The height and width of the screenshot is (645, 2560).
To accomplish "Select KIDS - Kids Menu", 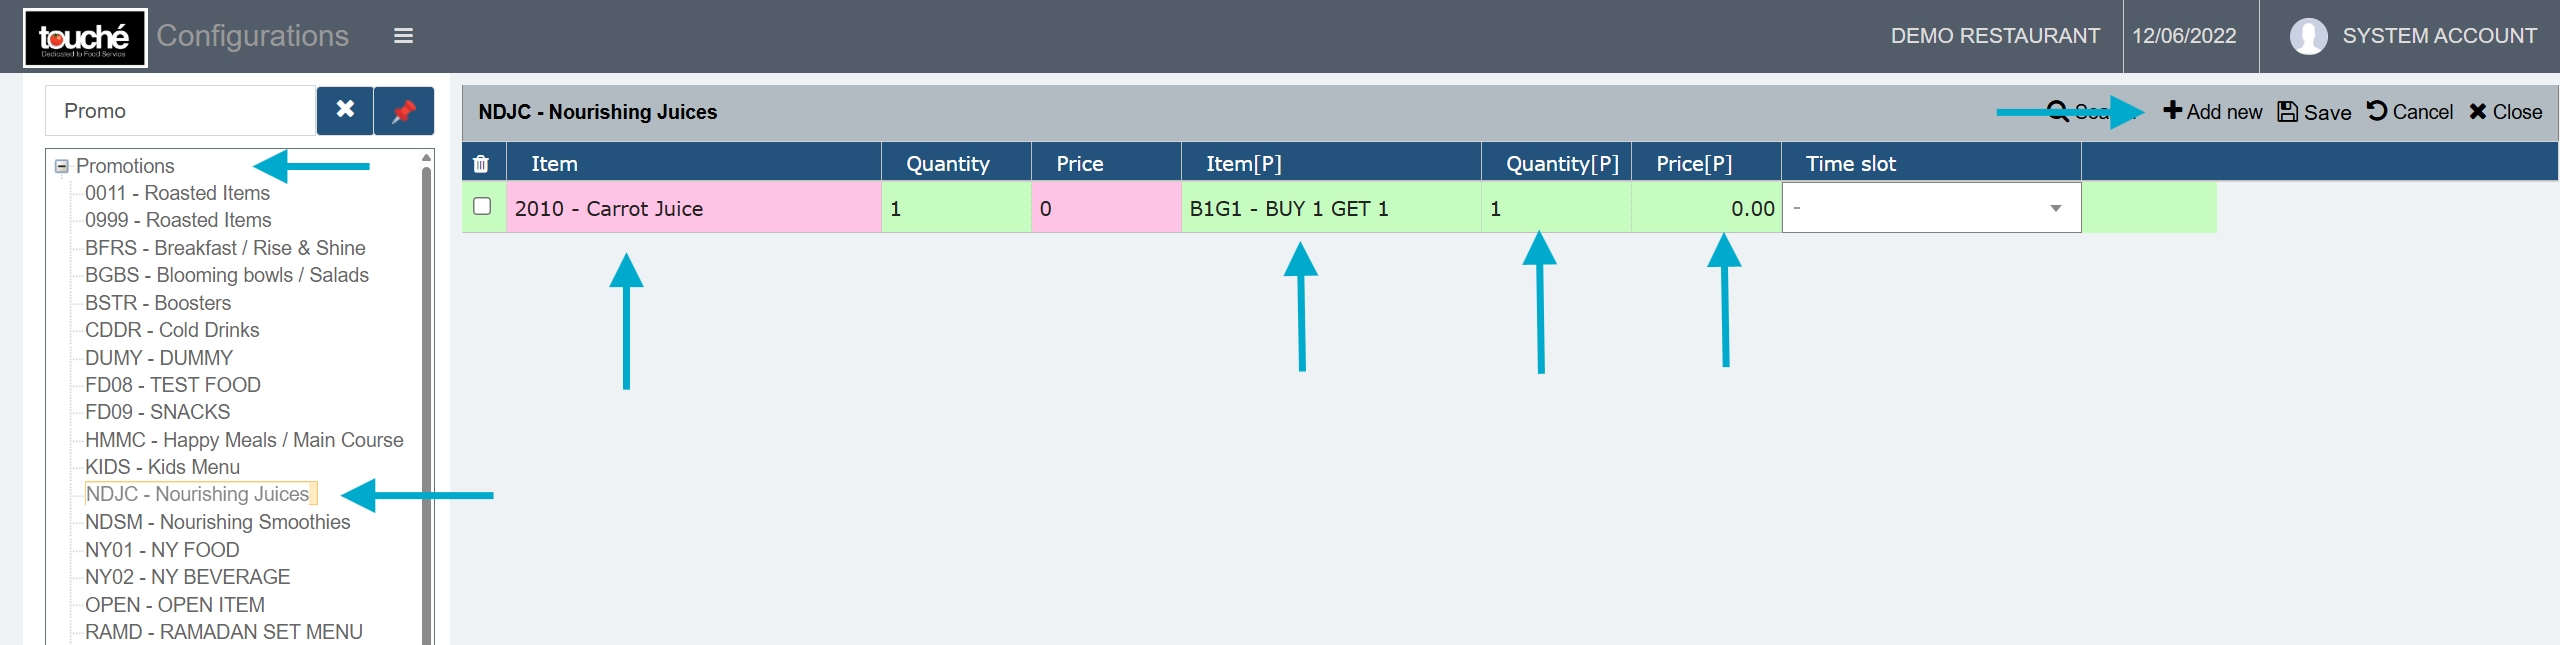I will pyautogui.click(x=162, y=467).
